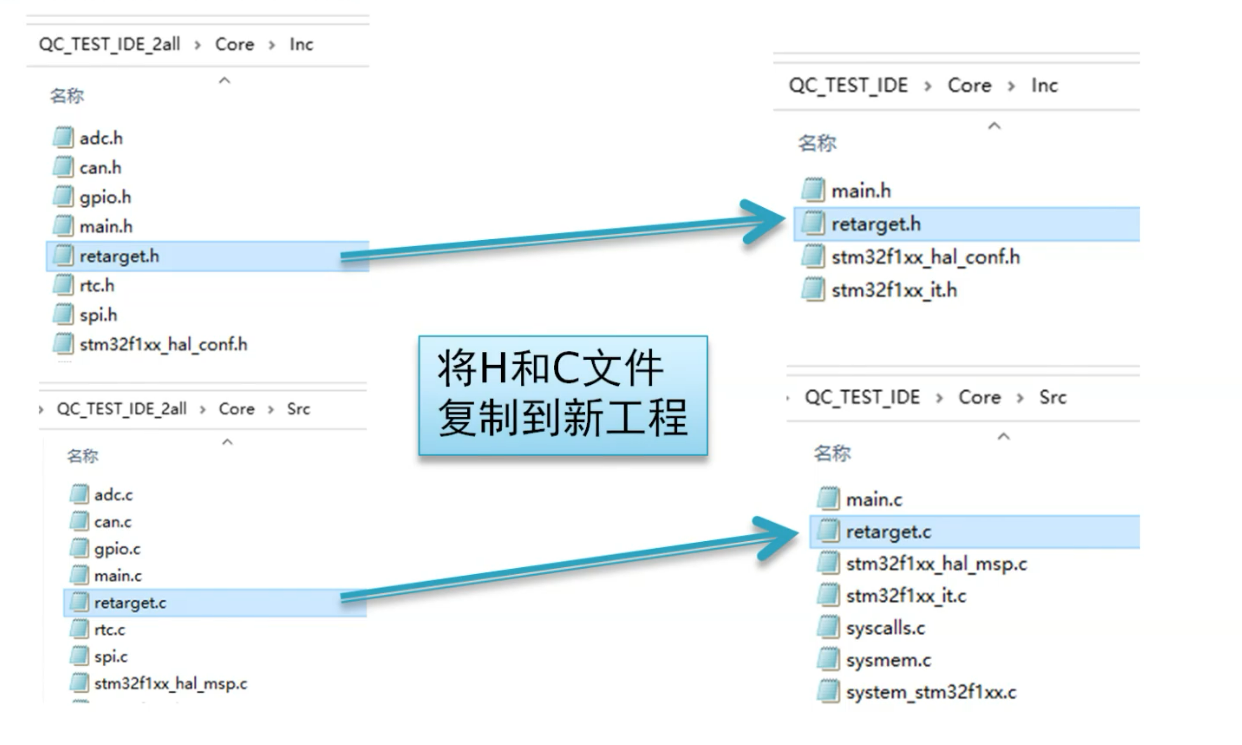Open Core breadcrumb in new QC_TEST_IDE Src path
This screenshot has height=745, width=1242.
coord(980,397)
